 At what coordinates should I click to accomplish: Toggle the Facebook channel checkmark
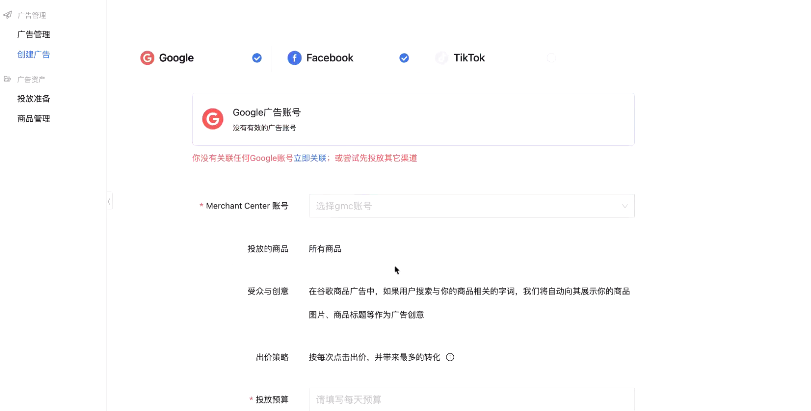pos(404,58)
